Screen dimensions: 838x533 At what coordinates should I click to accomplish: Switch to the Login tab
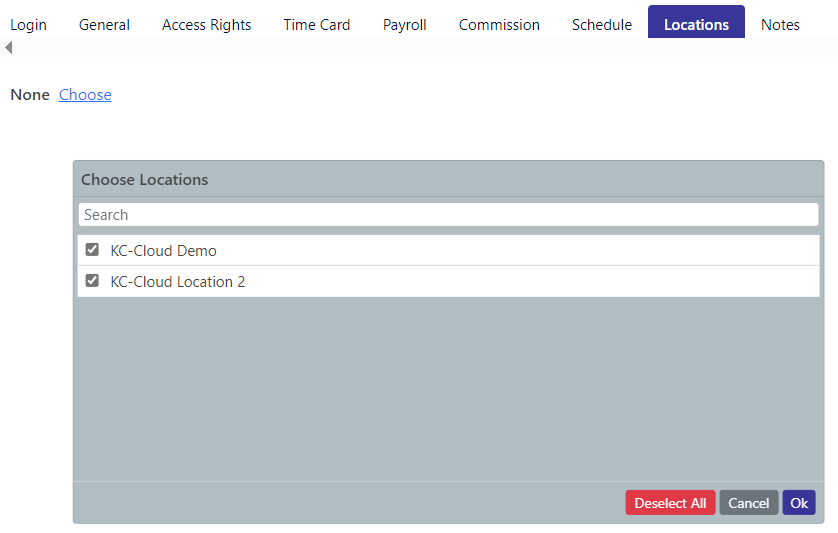tap(28, 25)
